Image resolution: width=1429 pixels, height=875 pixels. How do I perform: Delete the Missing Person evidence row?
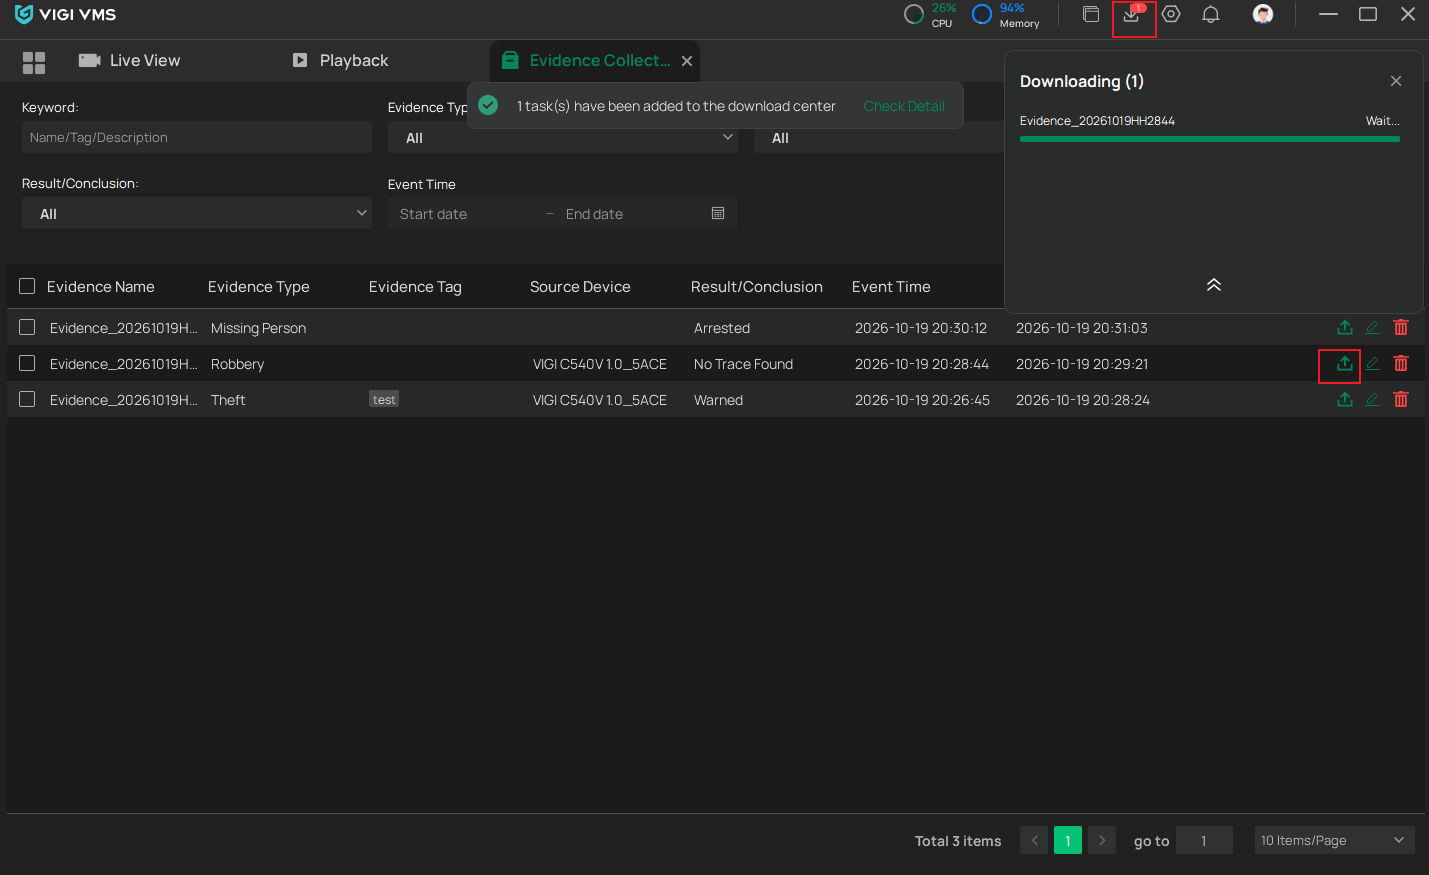coord(1401,328)
